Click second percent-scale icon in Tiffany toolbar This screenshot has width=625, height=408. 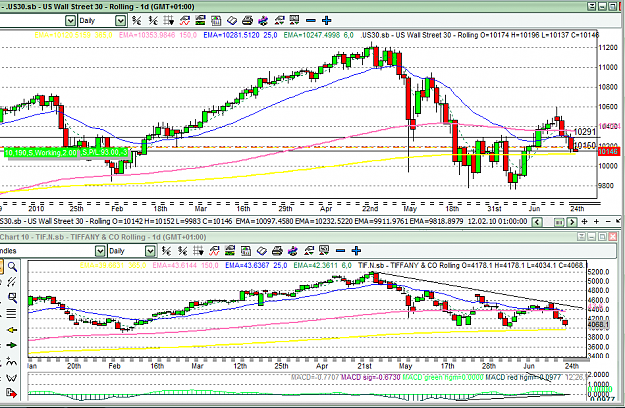click(183, 251)
